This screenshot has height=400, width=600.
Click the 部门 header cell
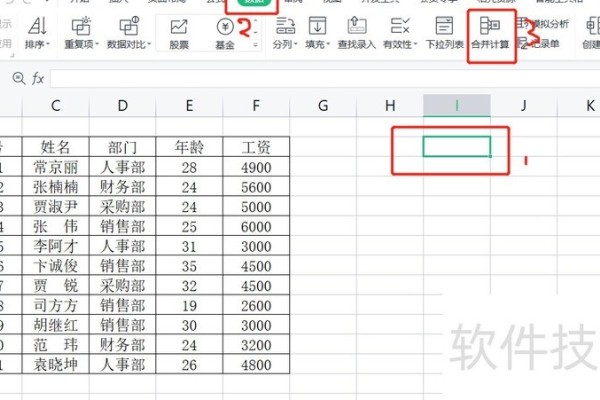(x=122, y=147)
